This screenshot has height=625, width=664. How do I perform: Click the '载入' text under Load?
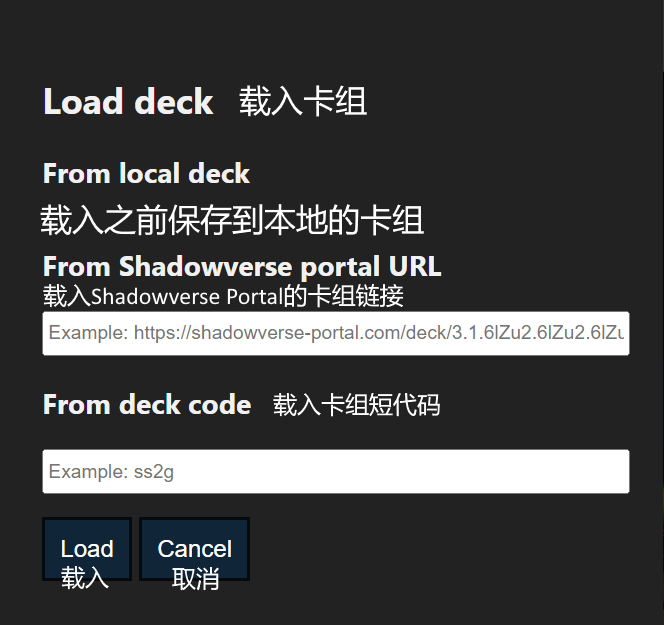point(85,578)
